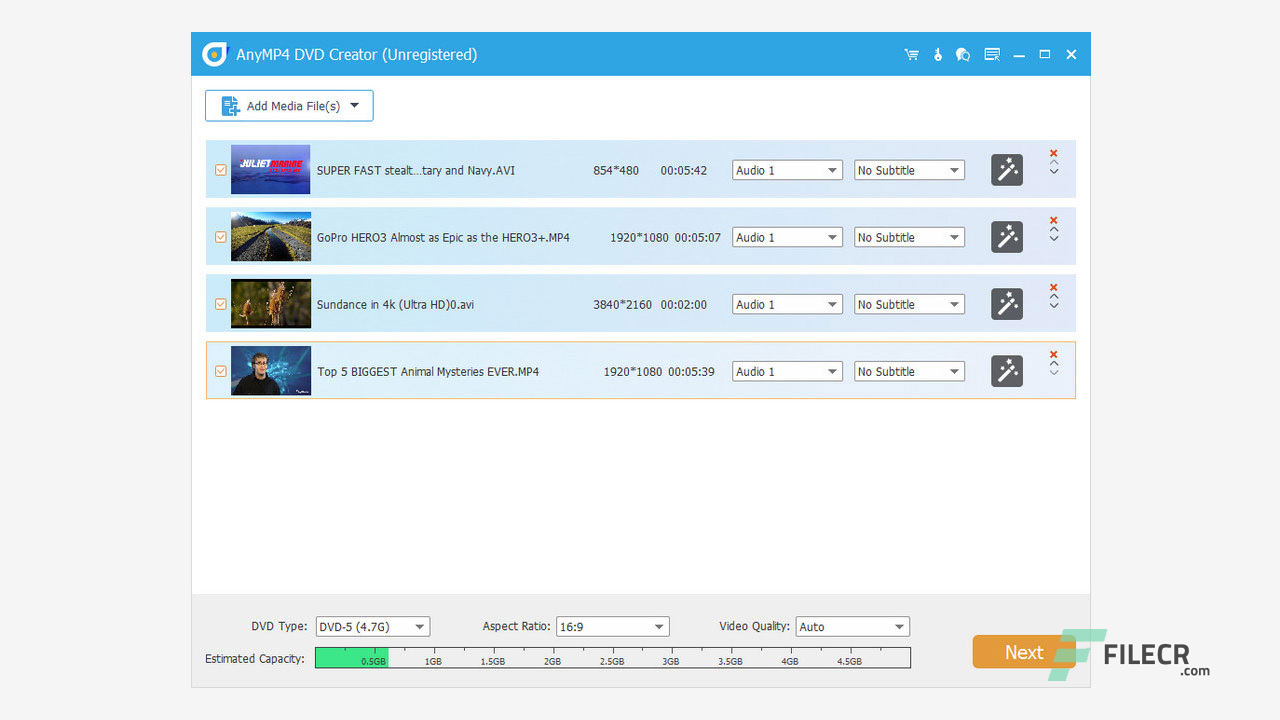Image resolution: width=1280 pixels, height=720 pixels.
Task: Click the shopping cart purchase icon
Action: [x=911, y=54]
